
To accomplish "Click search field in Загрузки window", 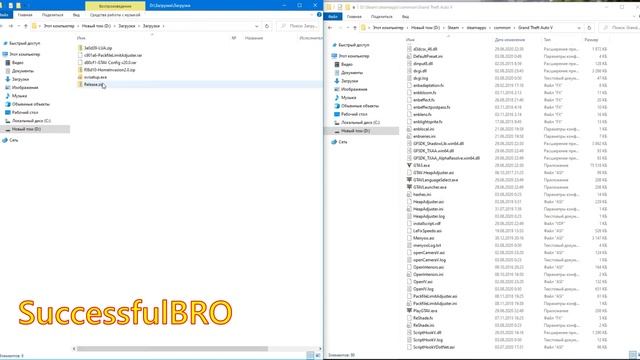I will pyautogui.click(x=299, y=26).
